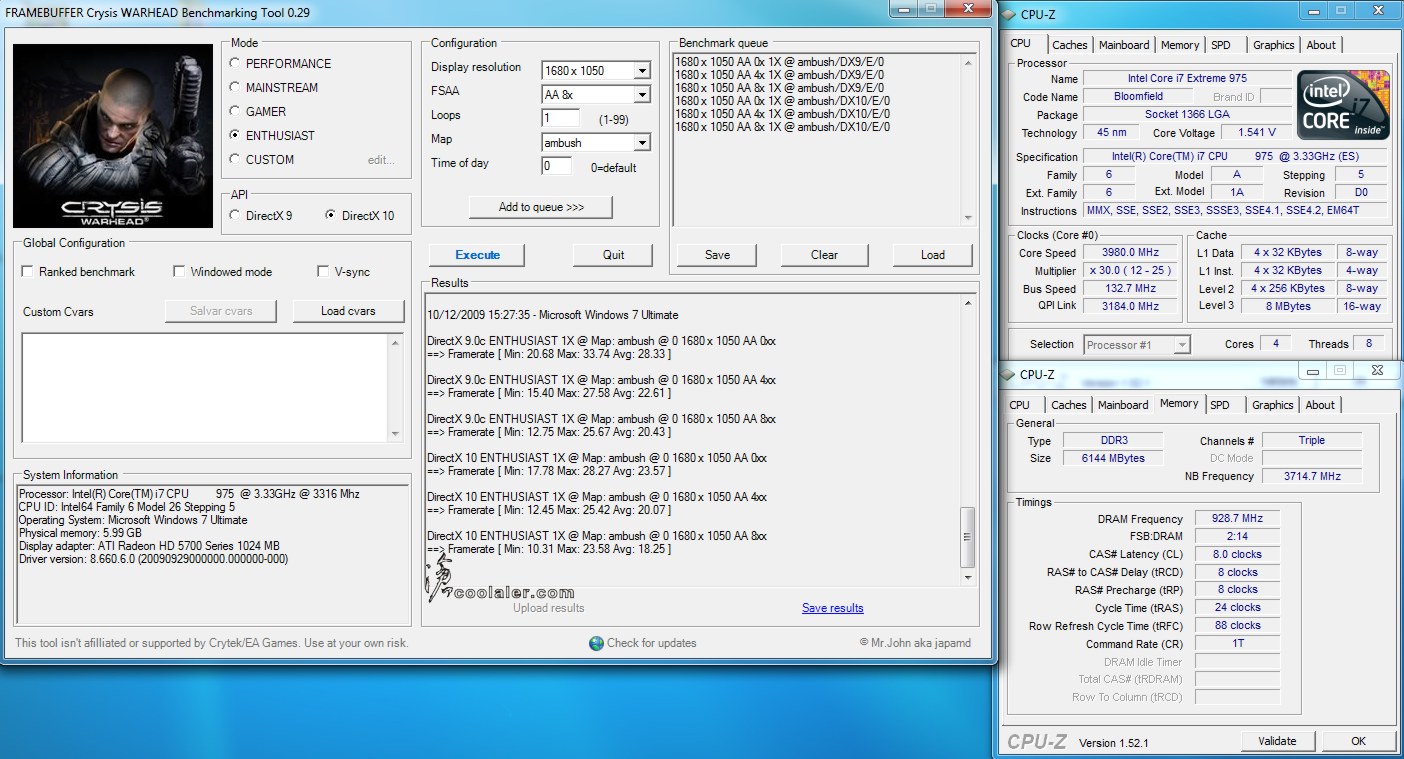Click Add to queue button
This screenshot has width=1404, height=759.
click(x=541, y=207)
